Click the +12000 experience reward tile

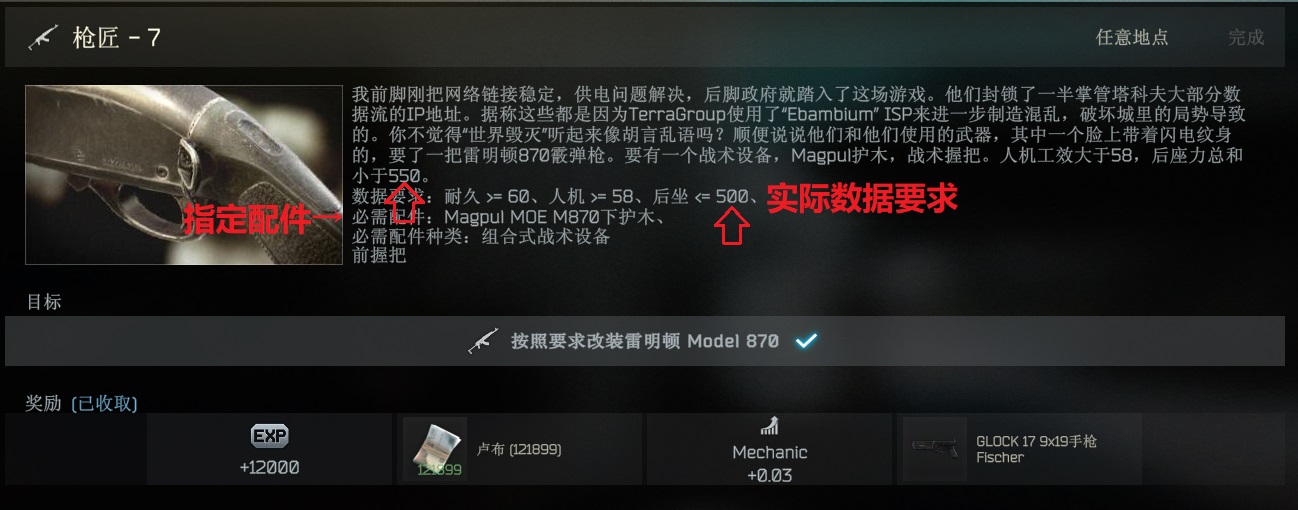click(269, 449)
